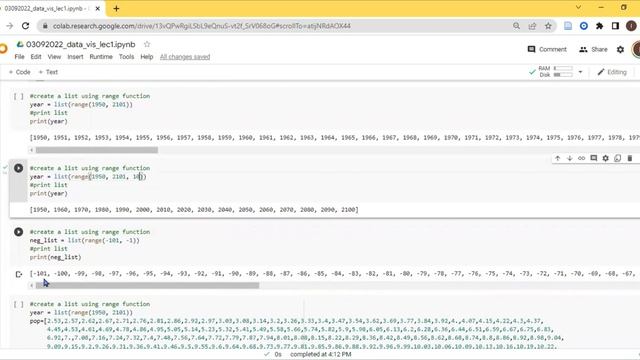Image resolution: width=640 pixels, height=360 pixels.
Task: Click the year list output horizontal scrollbar
Action: 97,150
